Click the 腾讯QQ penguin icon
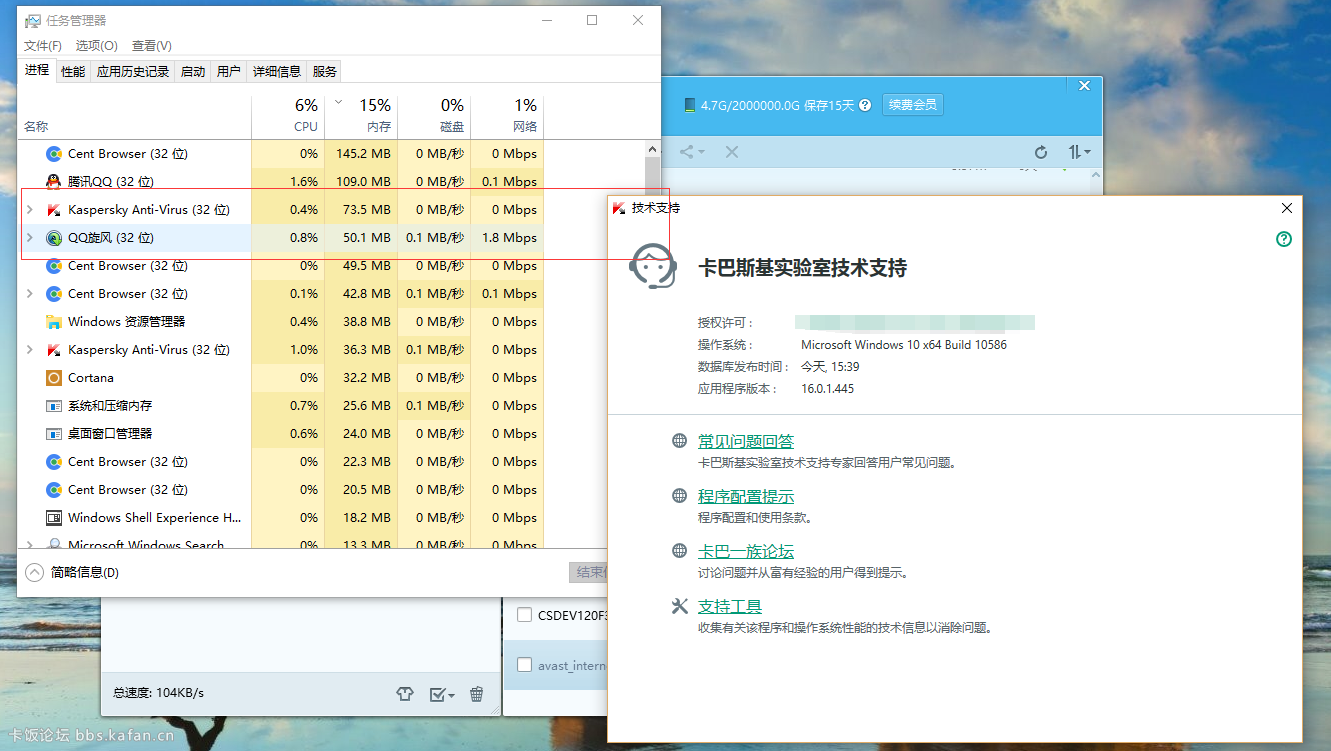The height and width of the screenshot is (751, 1331). [54, 182]
